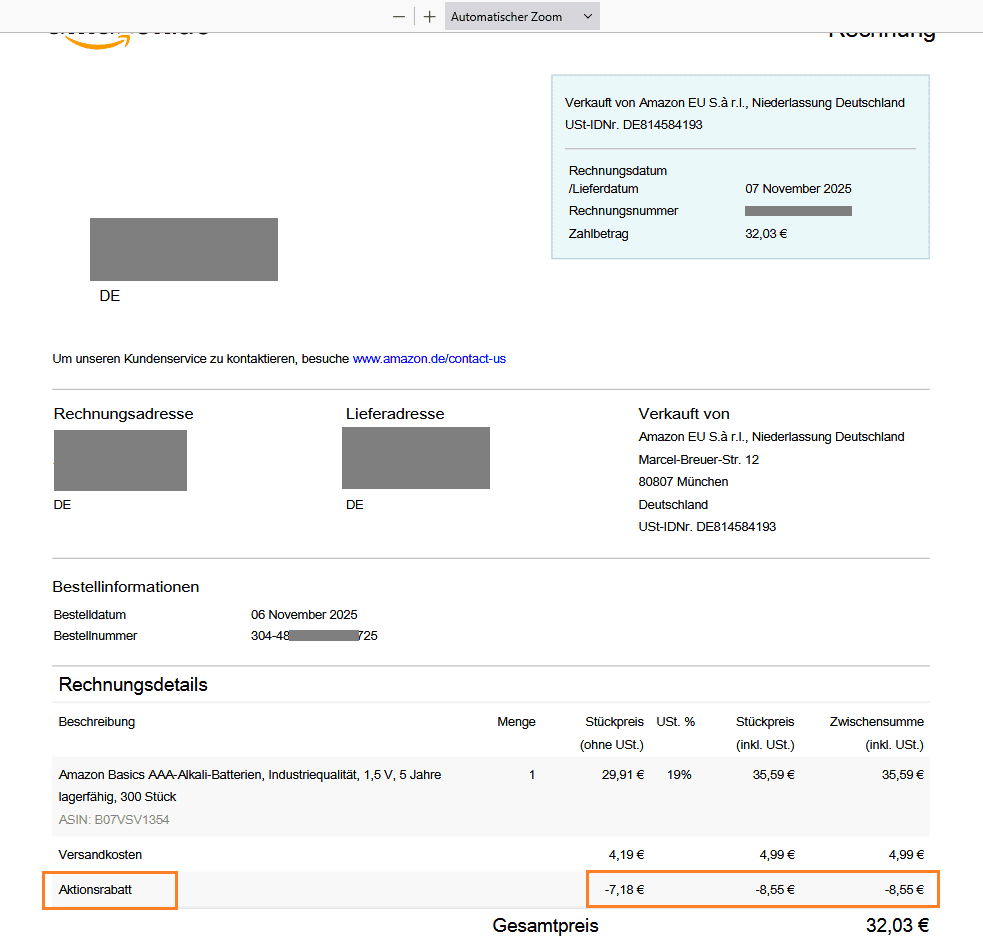Select the Amazon Basics AAA-Alkali-Batterien description
Image resolution: width=983 pixels, height=947 pixels.
tap(250, 785)
